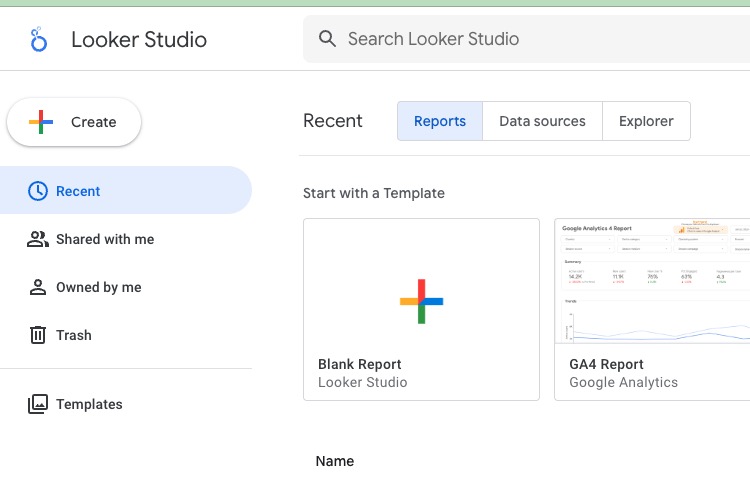Click the Recent clock icon
The image size is (750, 482).
tap(38, 191)
